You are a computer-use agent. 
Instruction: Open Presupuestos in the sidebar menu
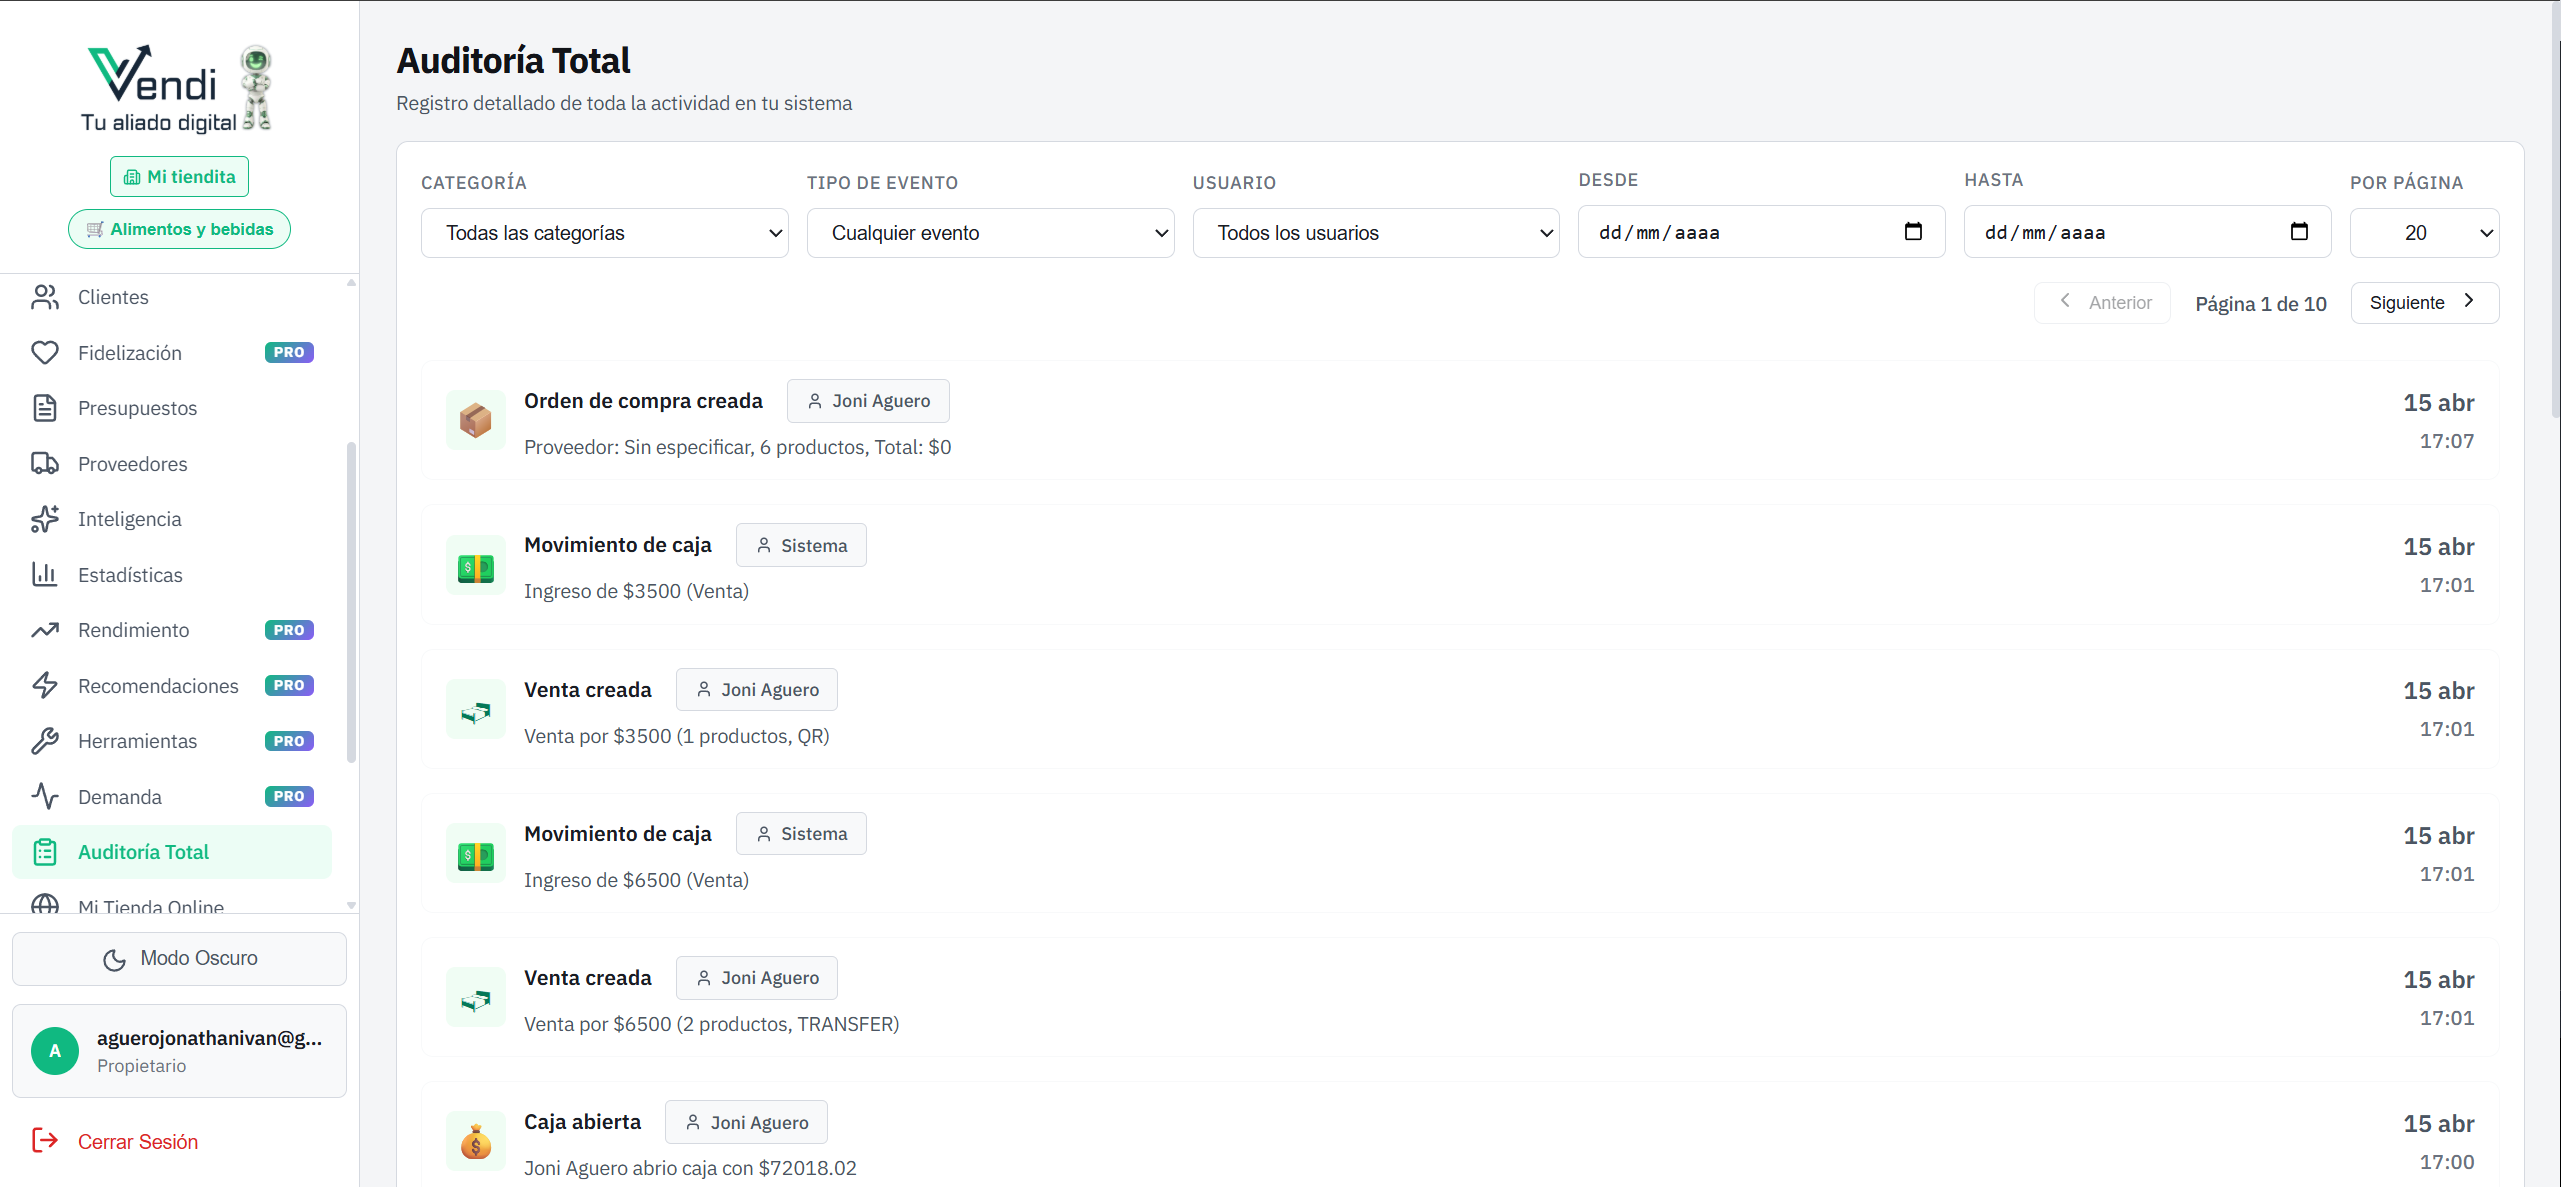[138, 408]
